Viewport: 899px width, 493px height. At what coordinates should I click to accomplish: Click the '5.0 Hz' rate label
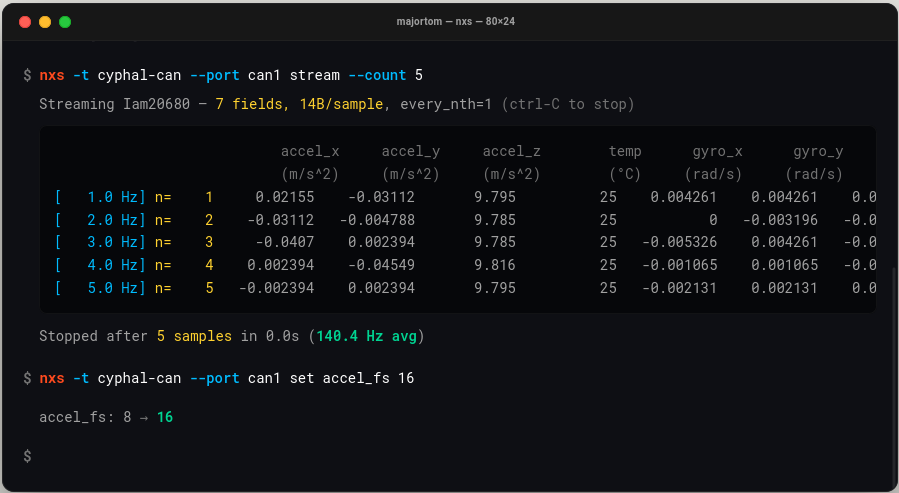pyautogui.click(x=112, y=288)
